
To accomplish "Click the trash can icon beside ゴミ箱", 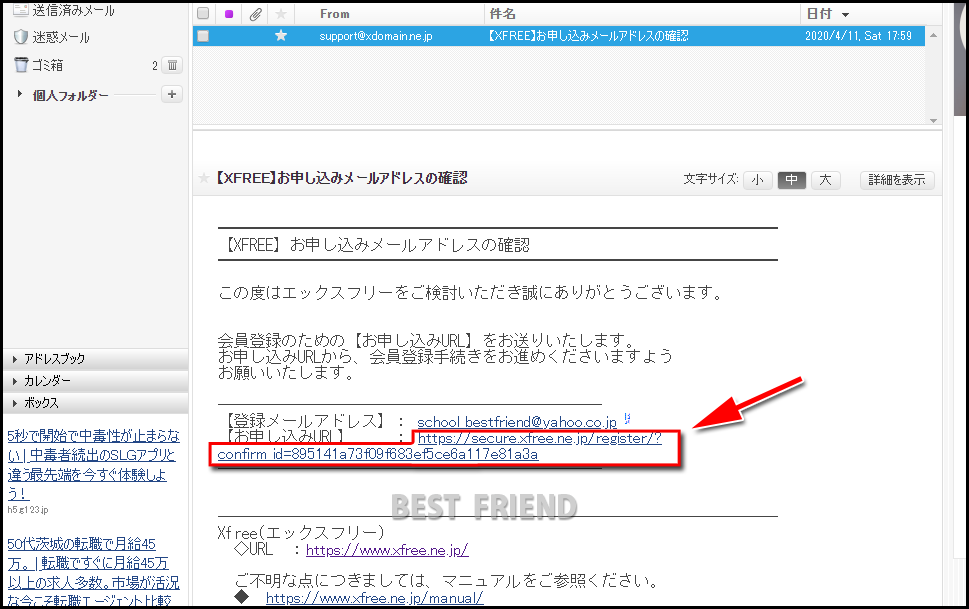I will click(21, 64).
